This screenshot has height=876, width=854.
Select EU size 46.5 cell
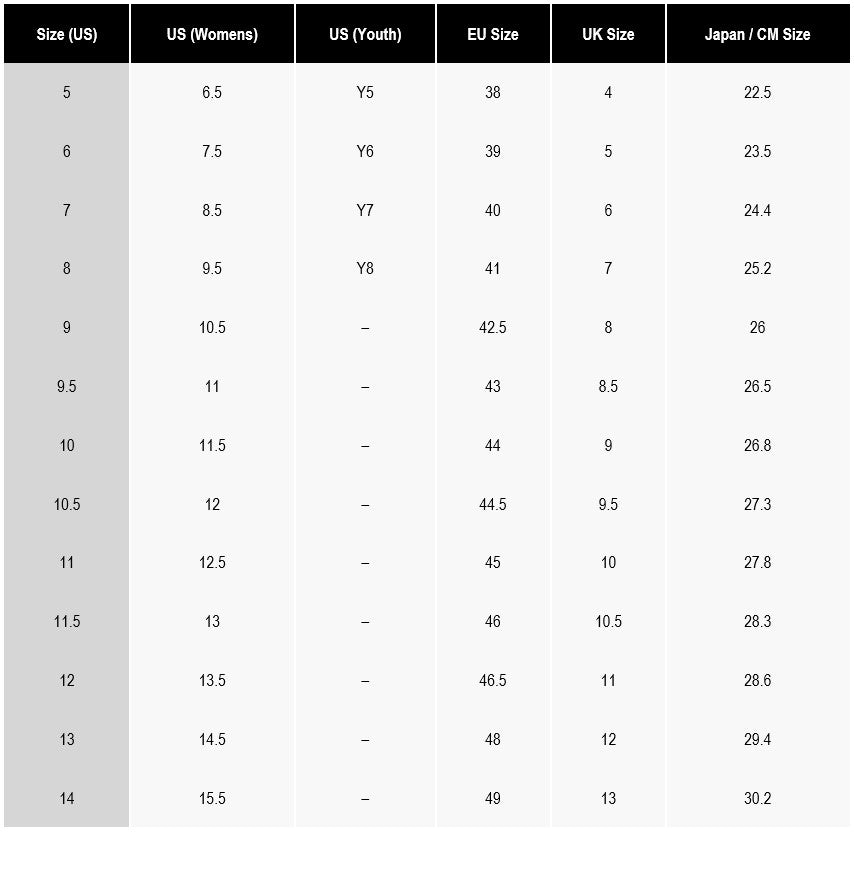[x=493, y=681]
